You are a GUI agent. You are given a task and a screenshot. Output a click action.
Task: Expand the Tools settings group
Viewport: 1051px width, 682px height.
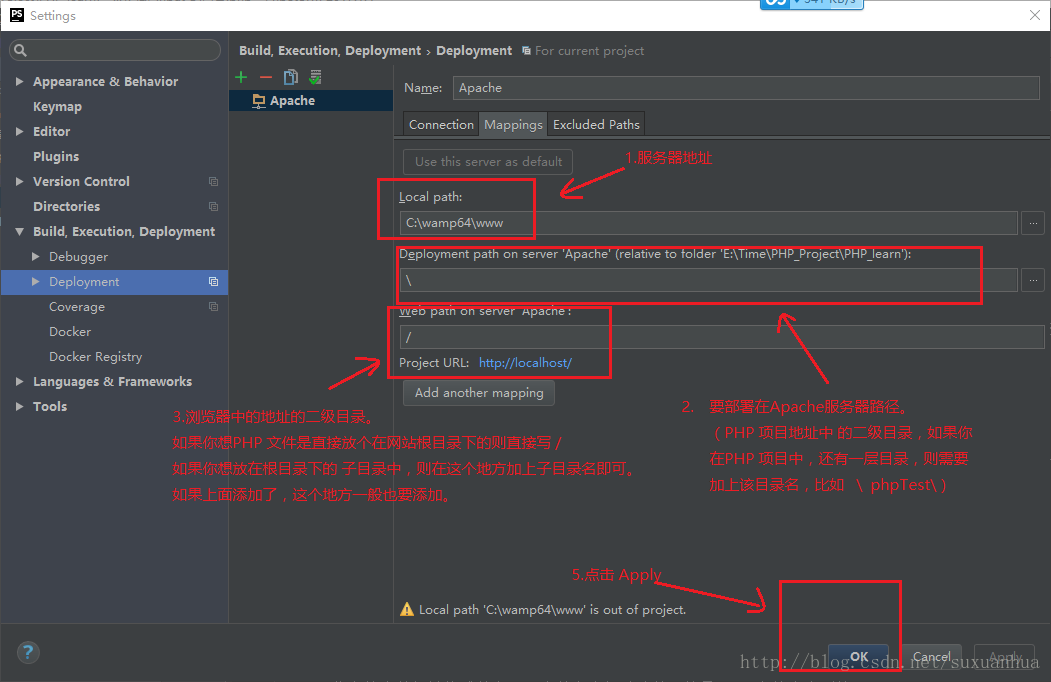tap(19, 406)
